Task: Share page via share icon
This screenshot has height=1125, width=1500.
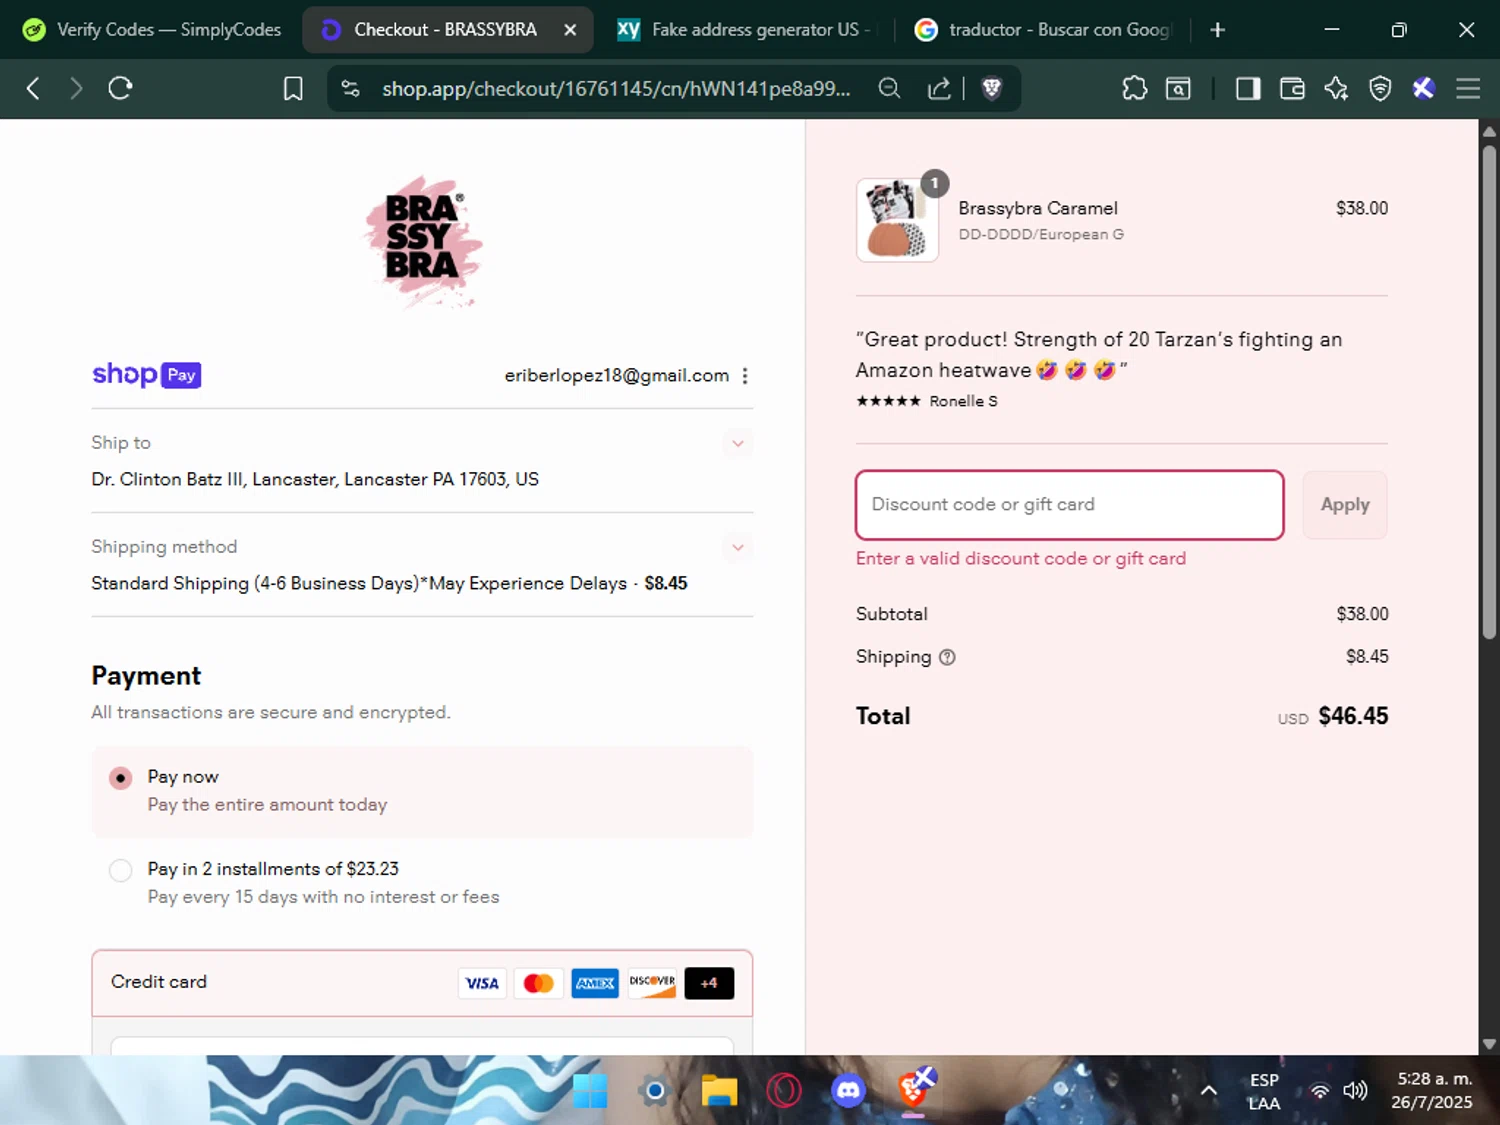Action: point(939,89)
